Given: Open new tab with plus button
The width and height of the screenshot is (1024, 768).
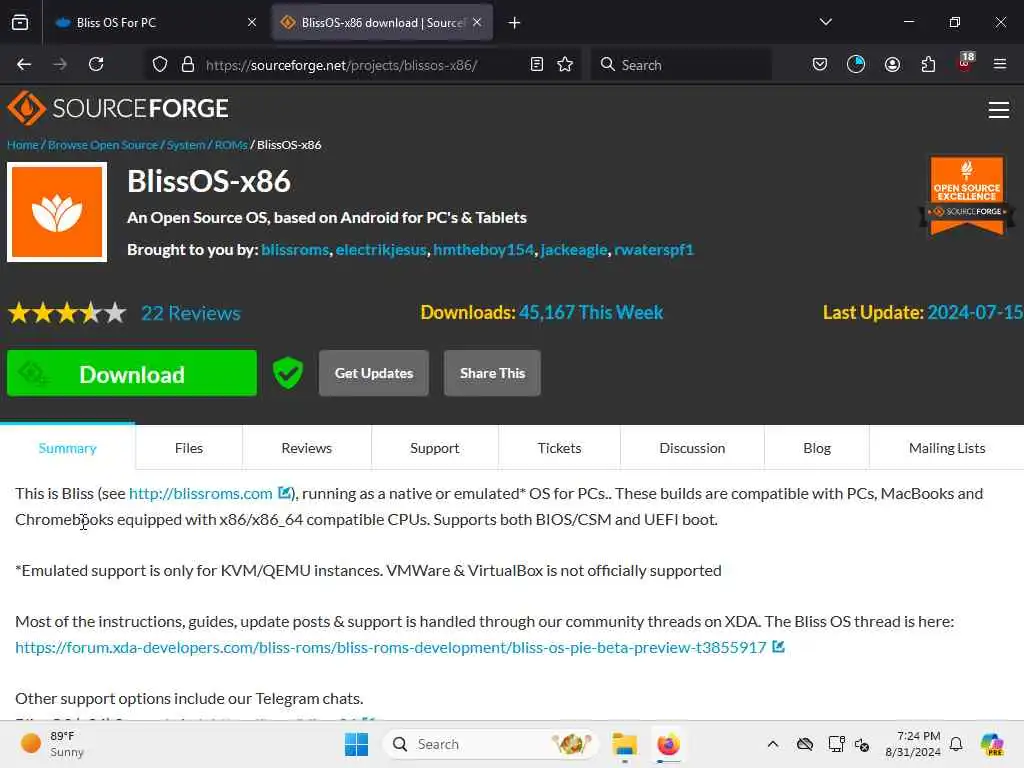Looking at the screenshot, I should pos(515,23).
